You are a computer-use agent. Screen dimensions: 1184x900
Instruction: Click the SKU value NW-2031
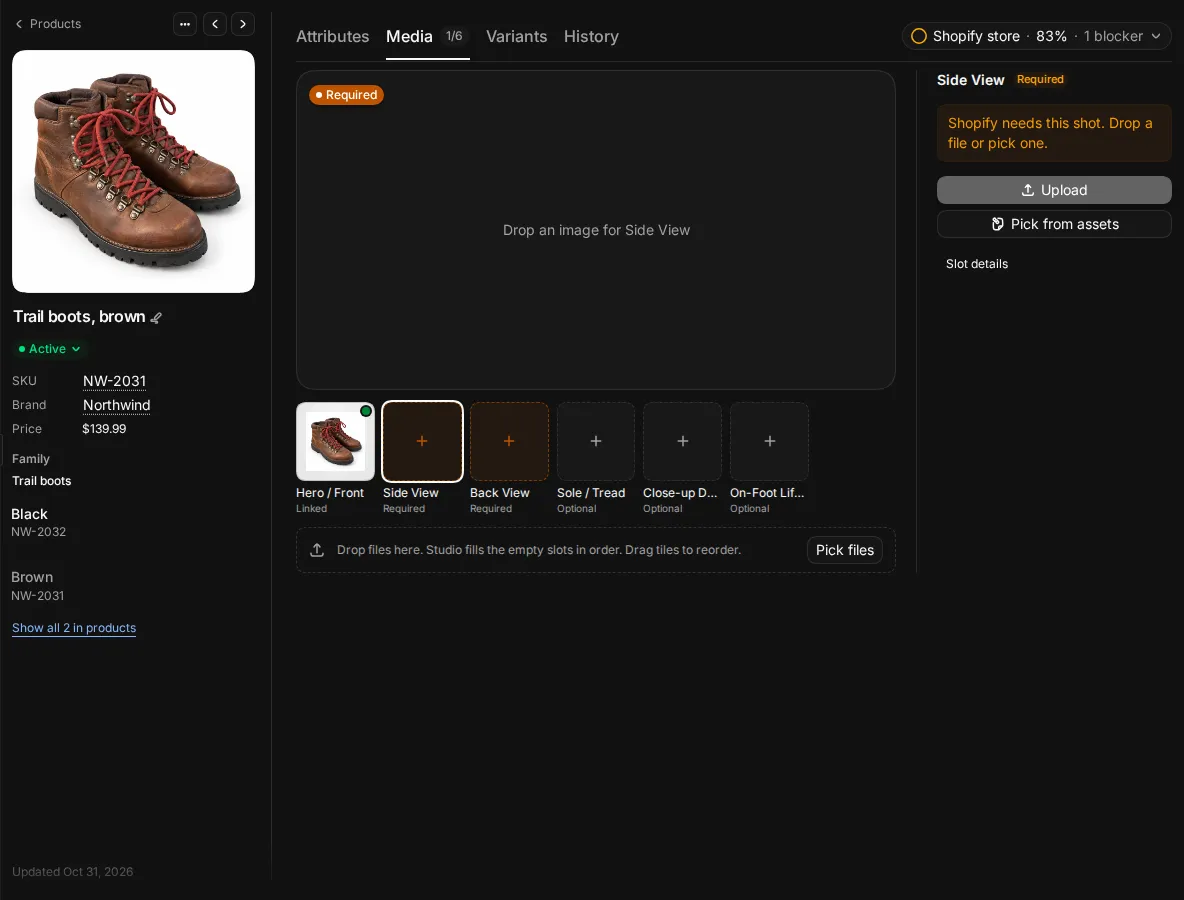[114, 381]
